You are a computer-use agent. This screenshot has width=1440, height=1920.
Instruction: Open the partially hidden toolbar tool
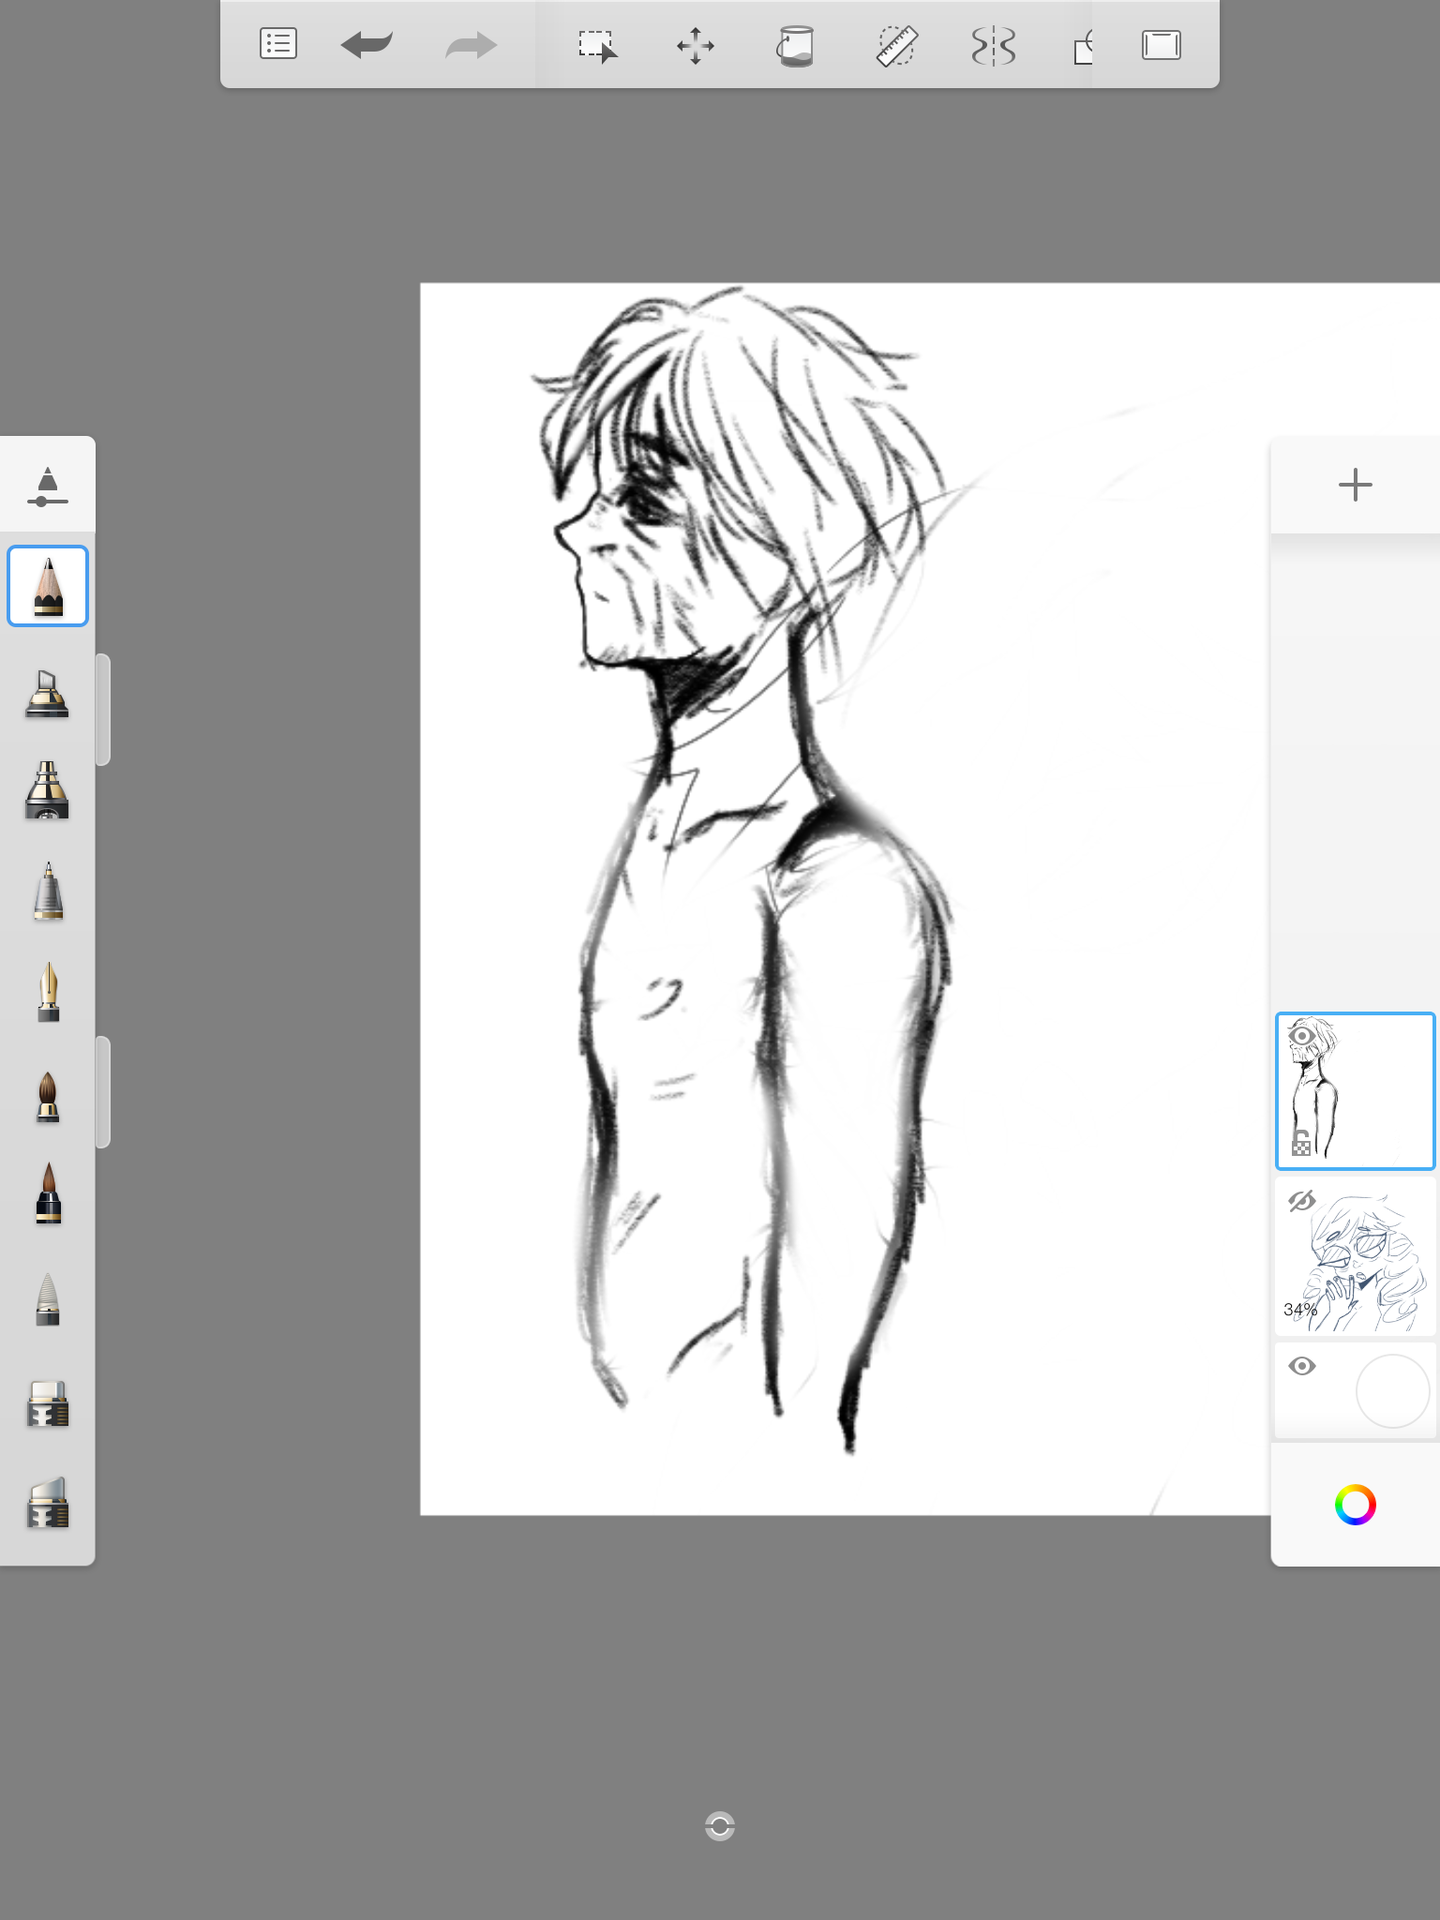pyautogui.click(x=1083, y=46)
